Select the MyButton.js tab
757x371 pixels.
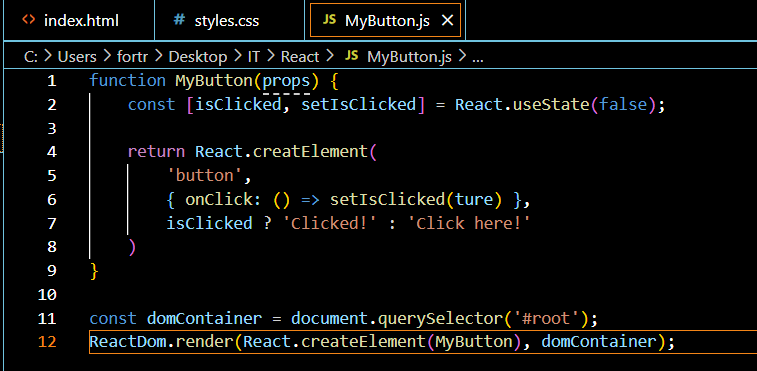click(x=385, y=20)
